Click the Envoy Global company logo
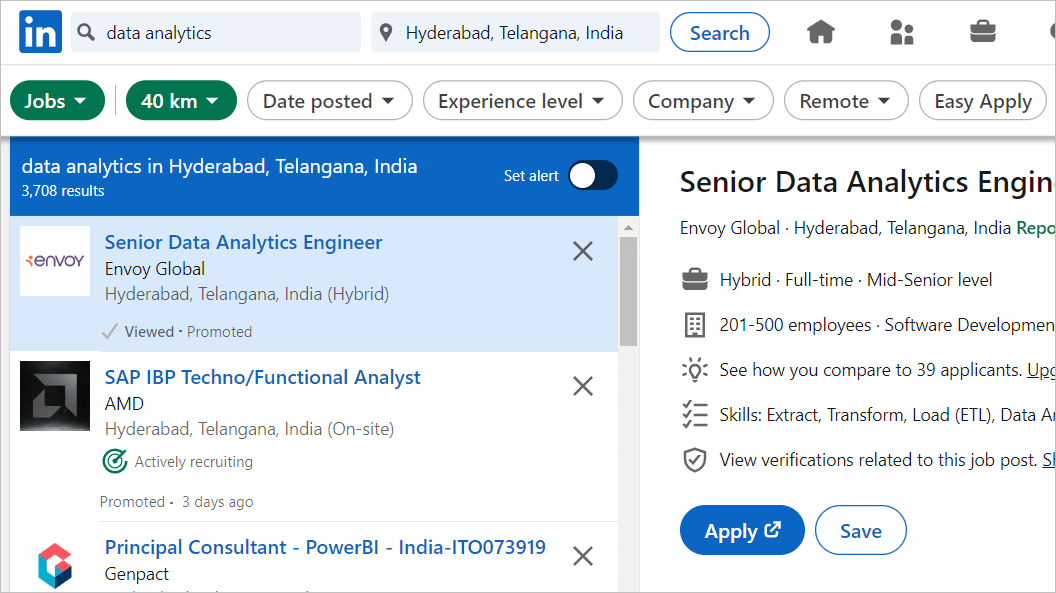The image size is (1056, 593). tap(55, 261)
